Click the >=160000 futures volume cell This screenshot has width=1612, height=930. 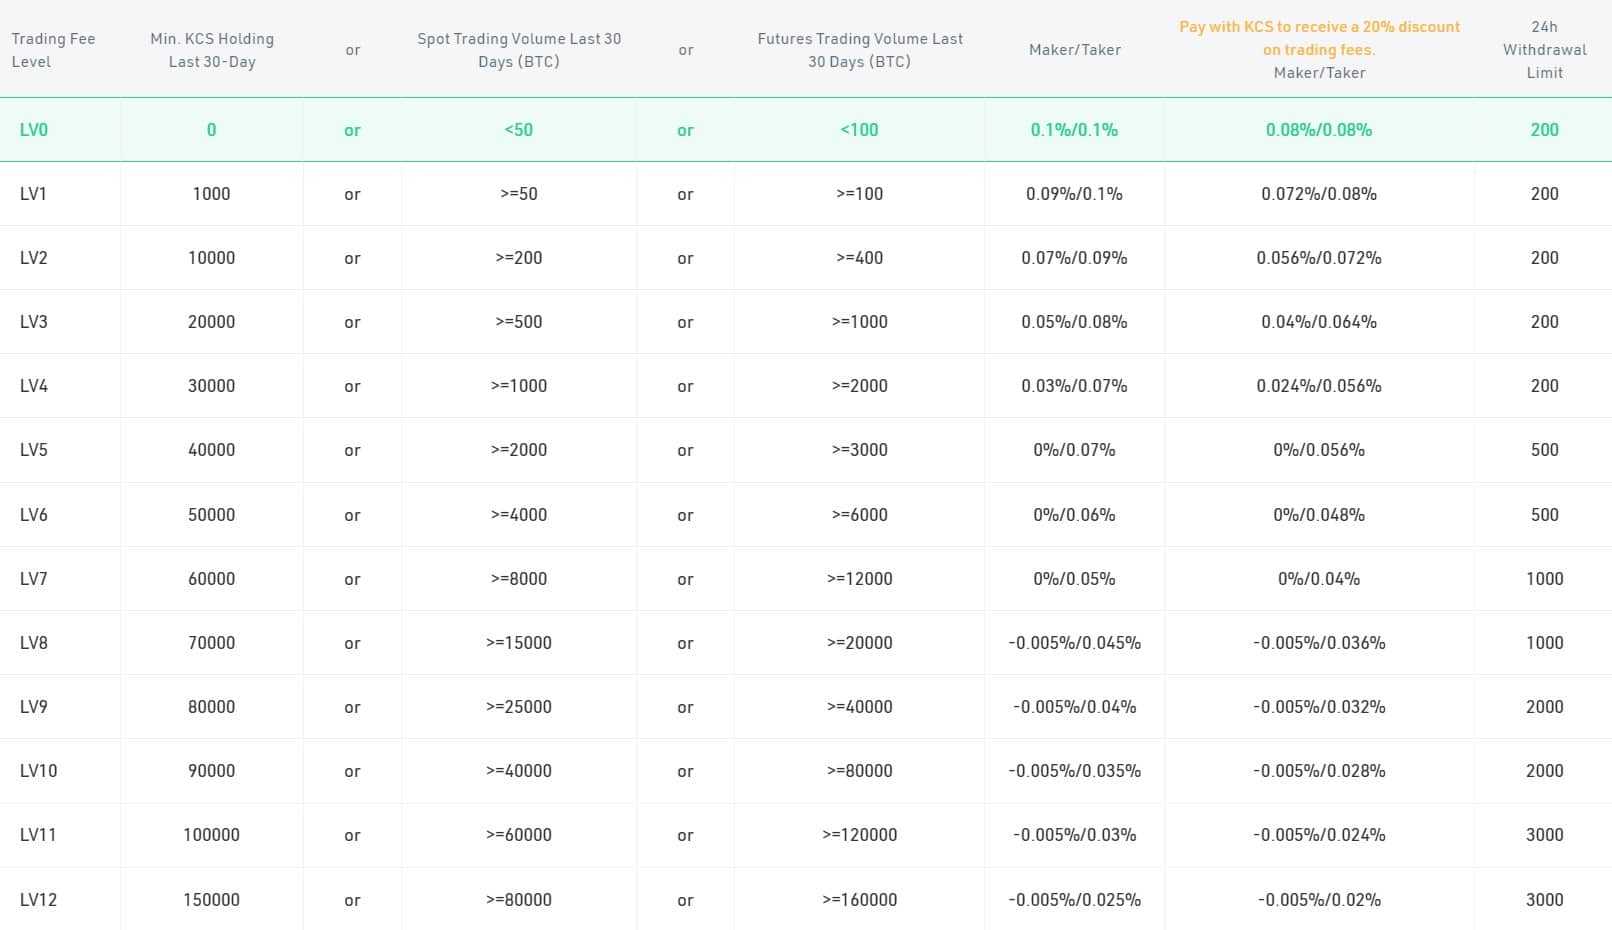(x=859, y=900)
